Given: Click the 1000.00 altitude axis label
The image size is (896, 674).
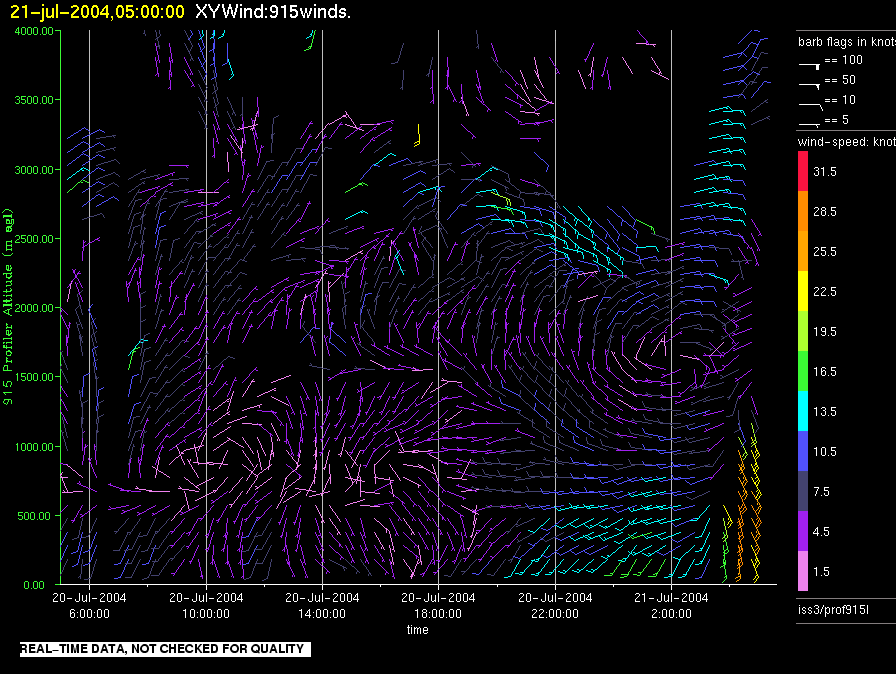Looking at the screenshot, I should pos(34,447).
